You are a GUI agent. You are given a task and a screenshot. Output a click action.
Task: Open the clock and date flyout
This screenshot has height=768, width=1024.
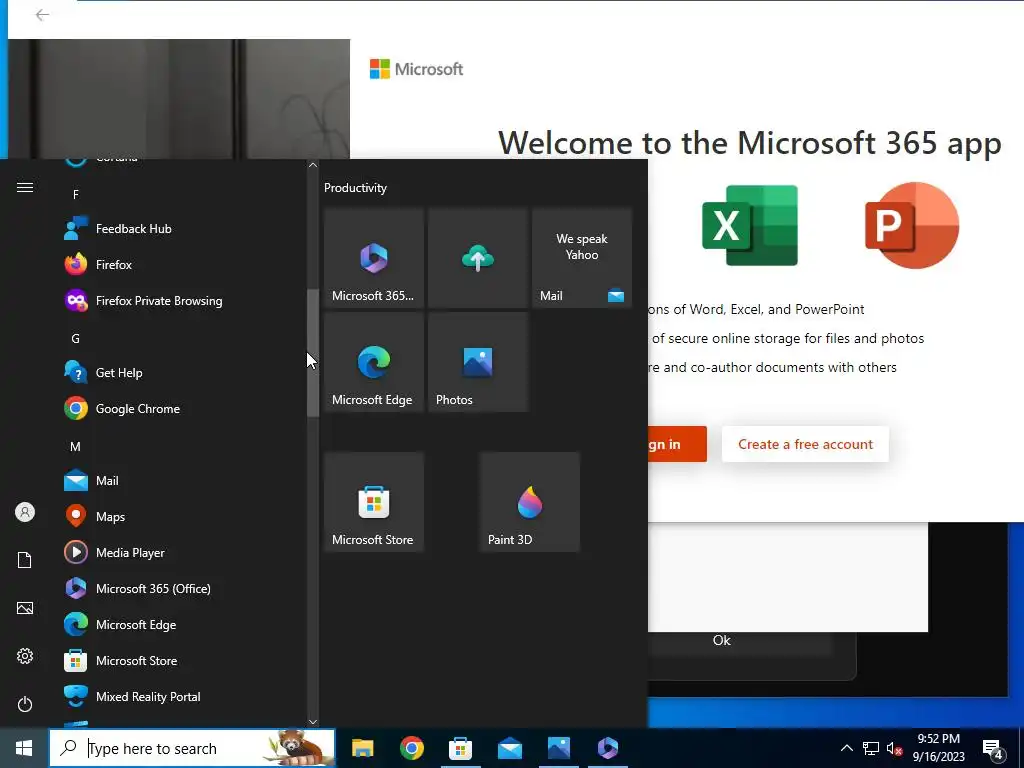(938, 748)
